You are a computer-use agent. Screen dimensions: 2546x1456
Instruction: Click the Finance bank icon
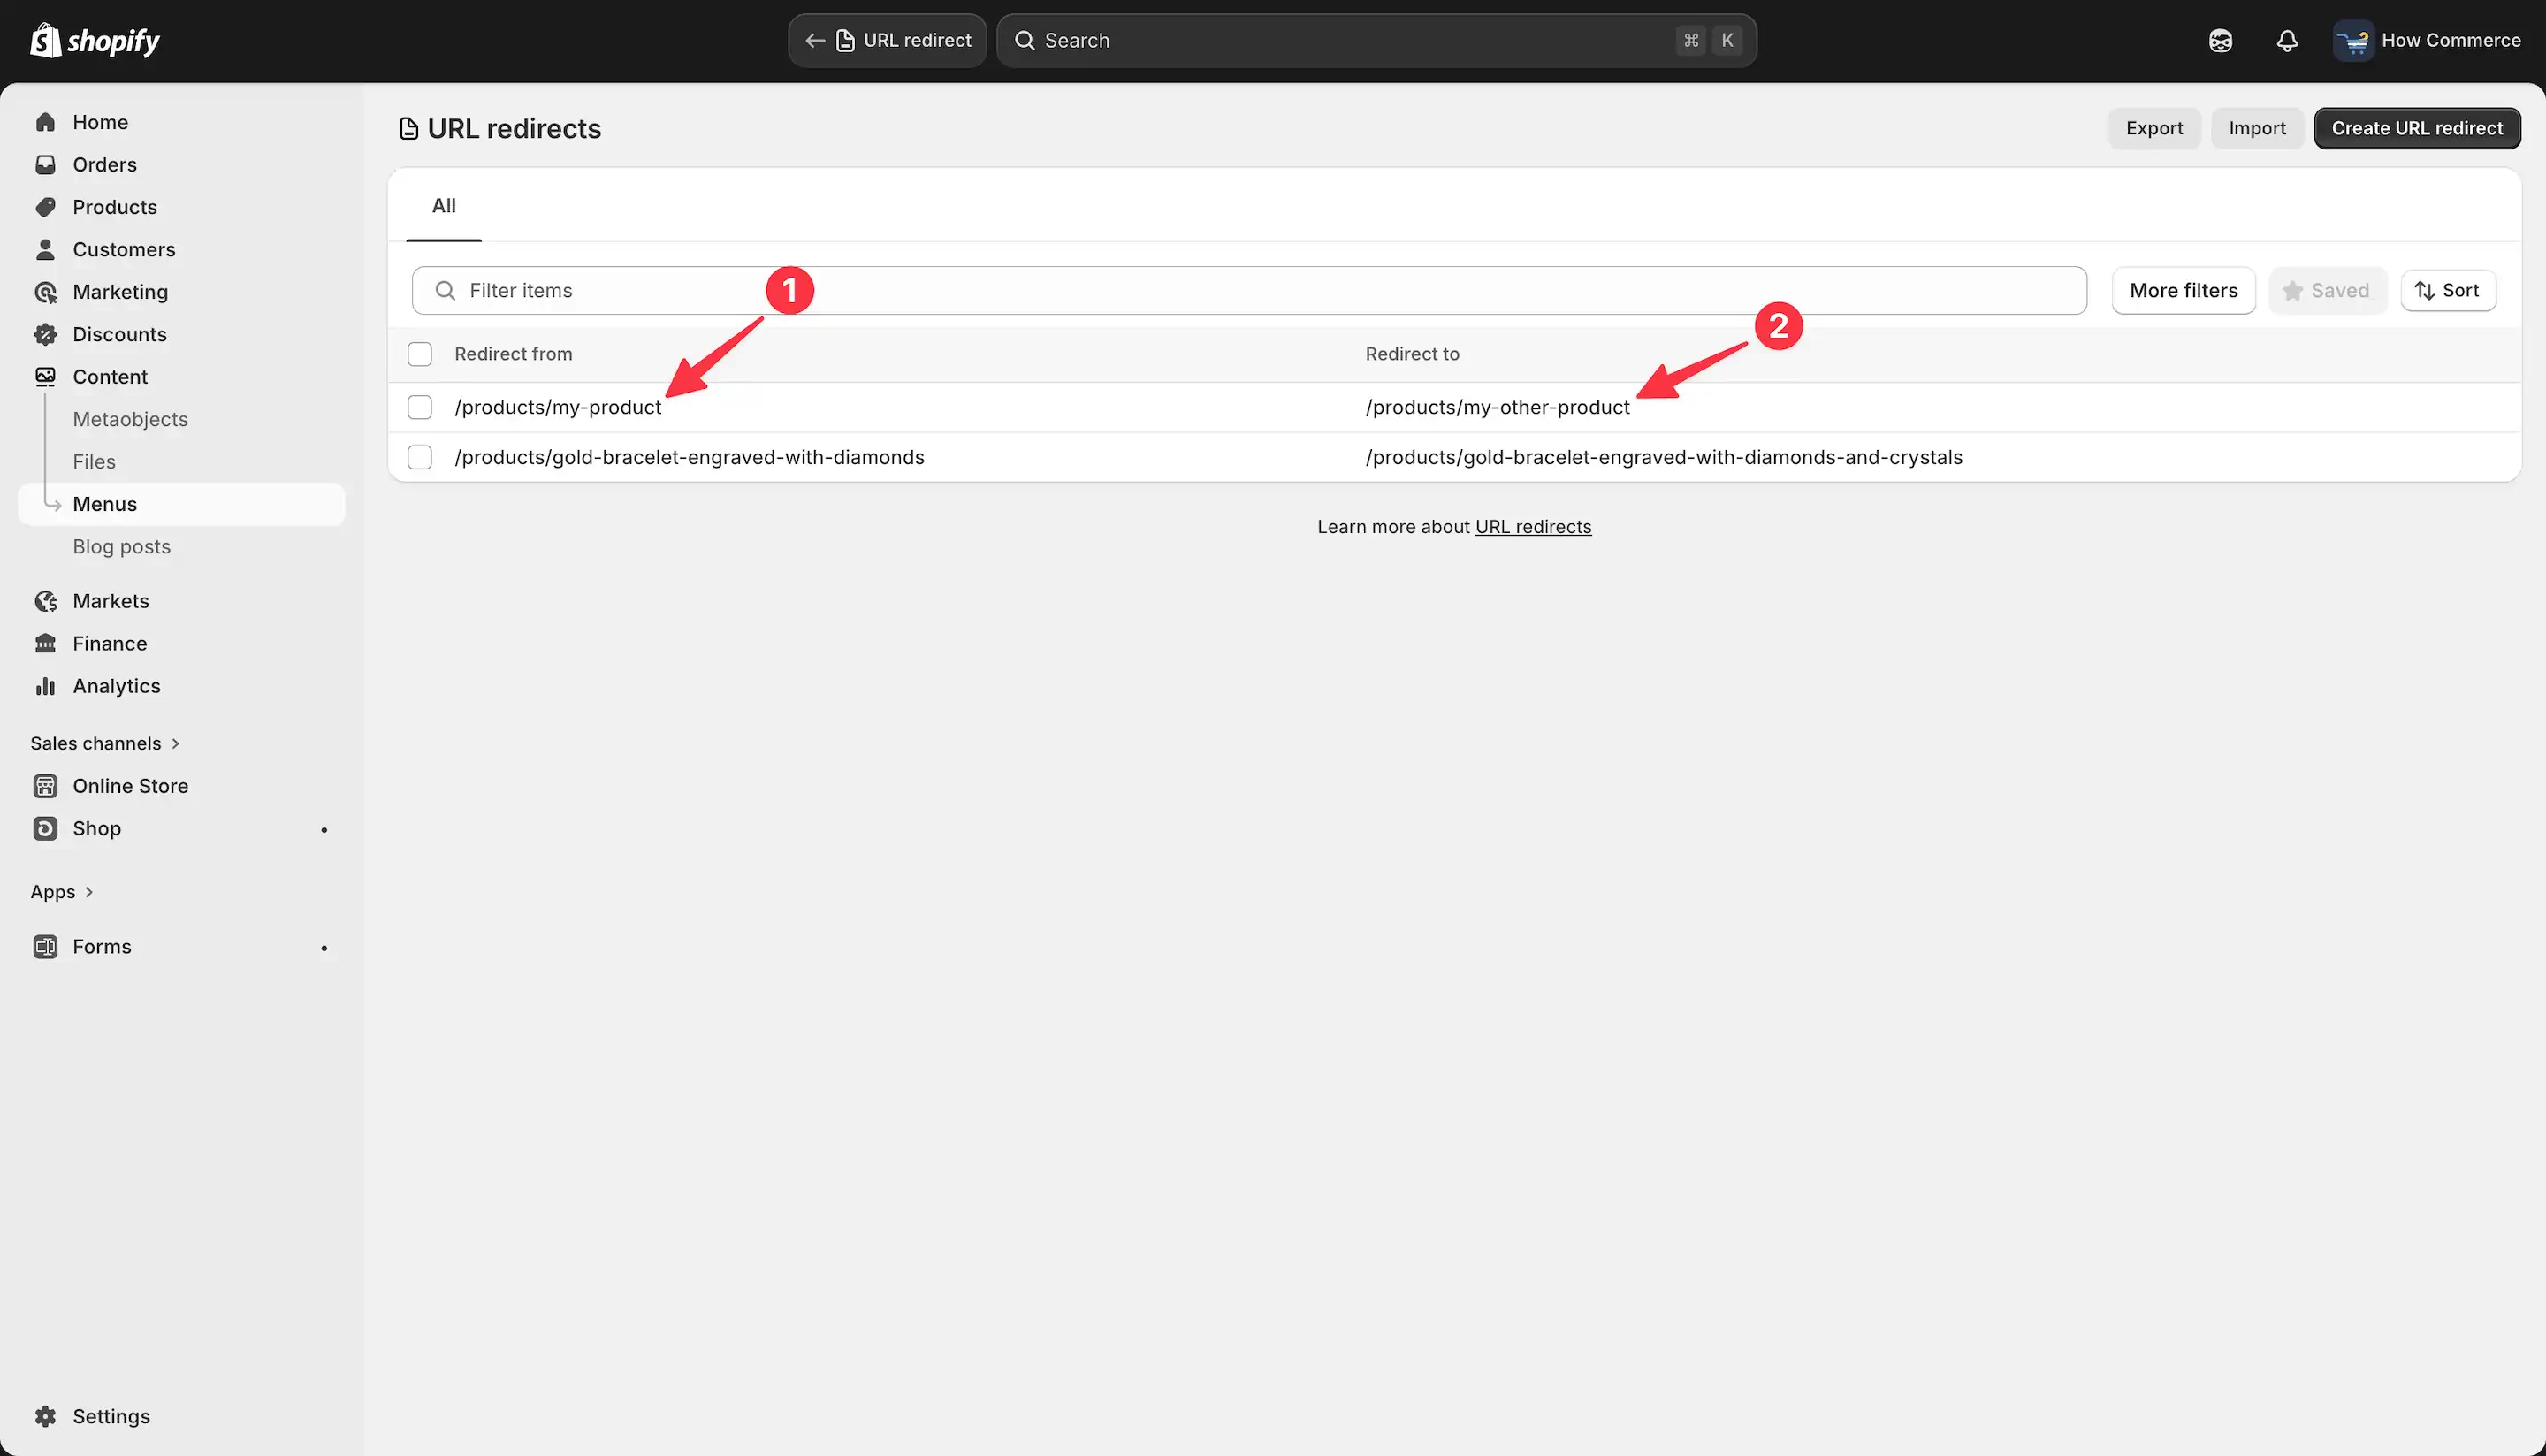45,643
